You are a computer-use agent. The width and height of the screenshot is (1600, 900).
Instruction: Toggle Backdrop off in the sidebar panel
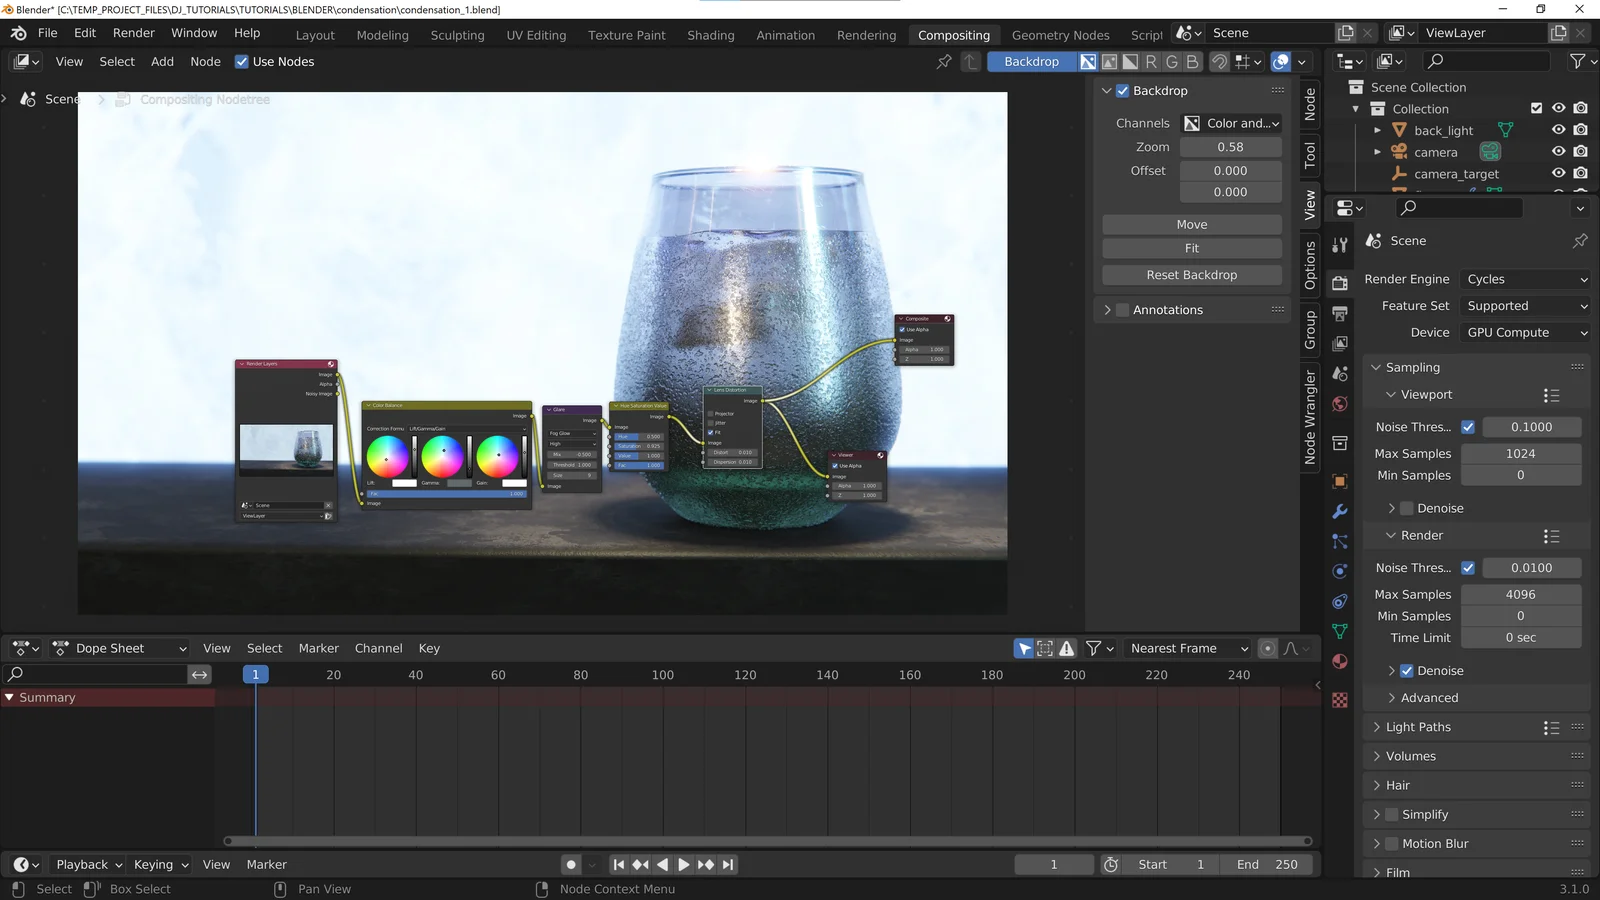pyautogui.click(x=1123, y=90)
